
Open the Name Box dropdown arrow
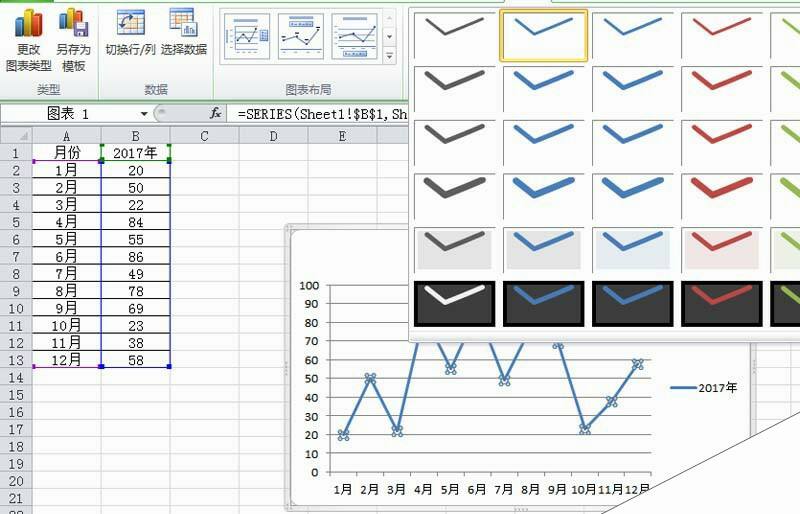(x=144, y=114)
